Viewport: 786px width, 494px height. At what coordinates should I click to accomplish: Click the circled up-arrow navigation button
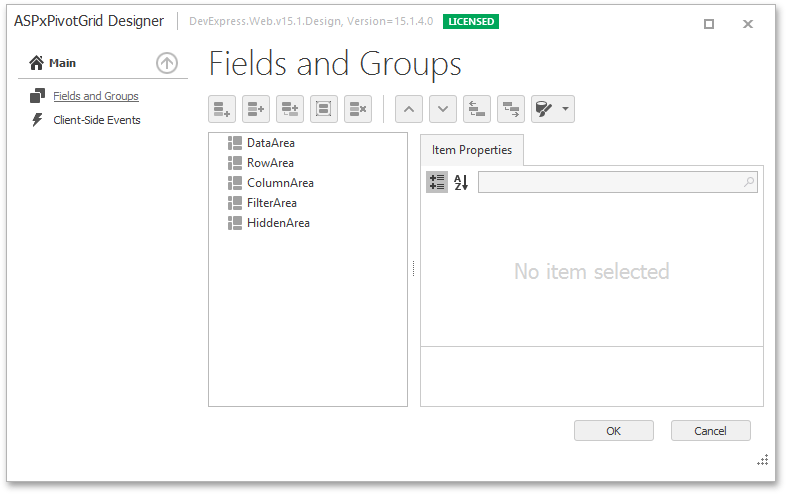pos(167,63)
